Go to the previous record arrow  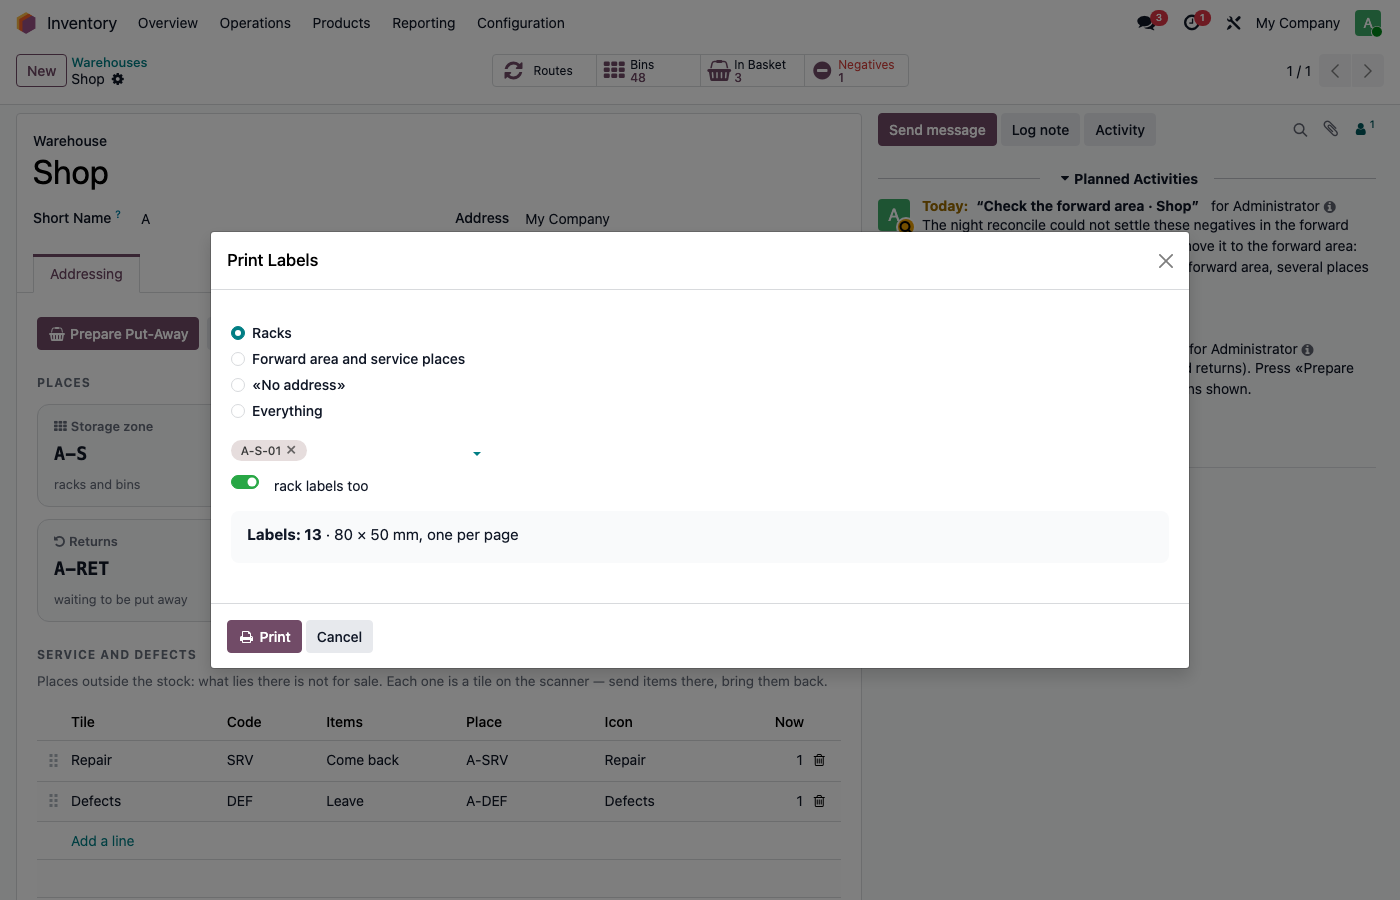1335,71
